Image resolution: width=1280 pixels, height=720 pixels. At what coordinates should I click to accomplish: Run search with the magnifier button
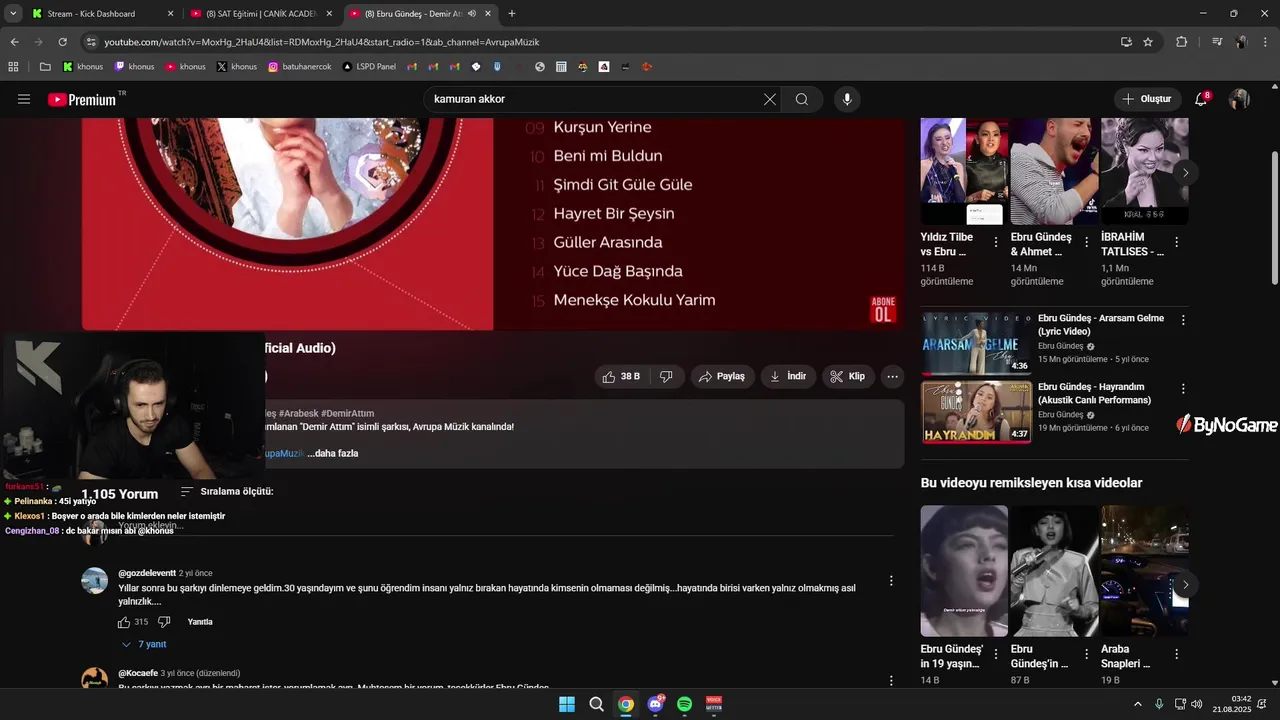[x=802, y=99]
